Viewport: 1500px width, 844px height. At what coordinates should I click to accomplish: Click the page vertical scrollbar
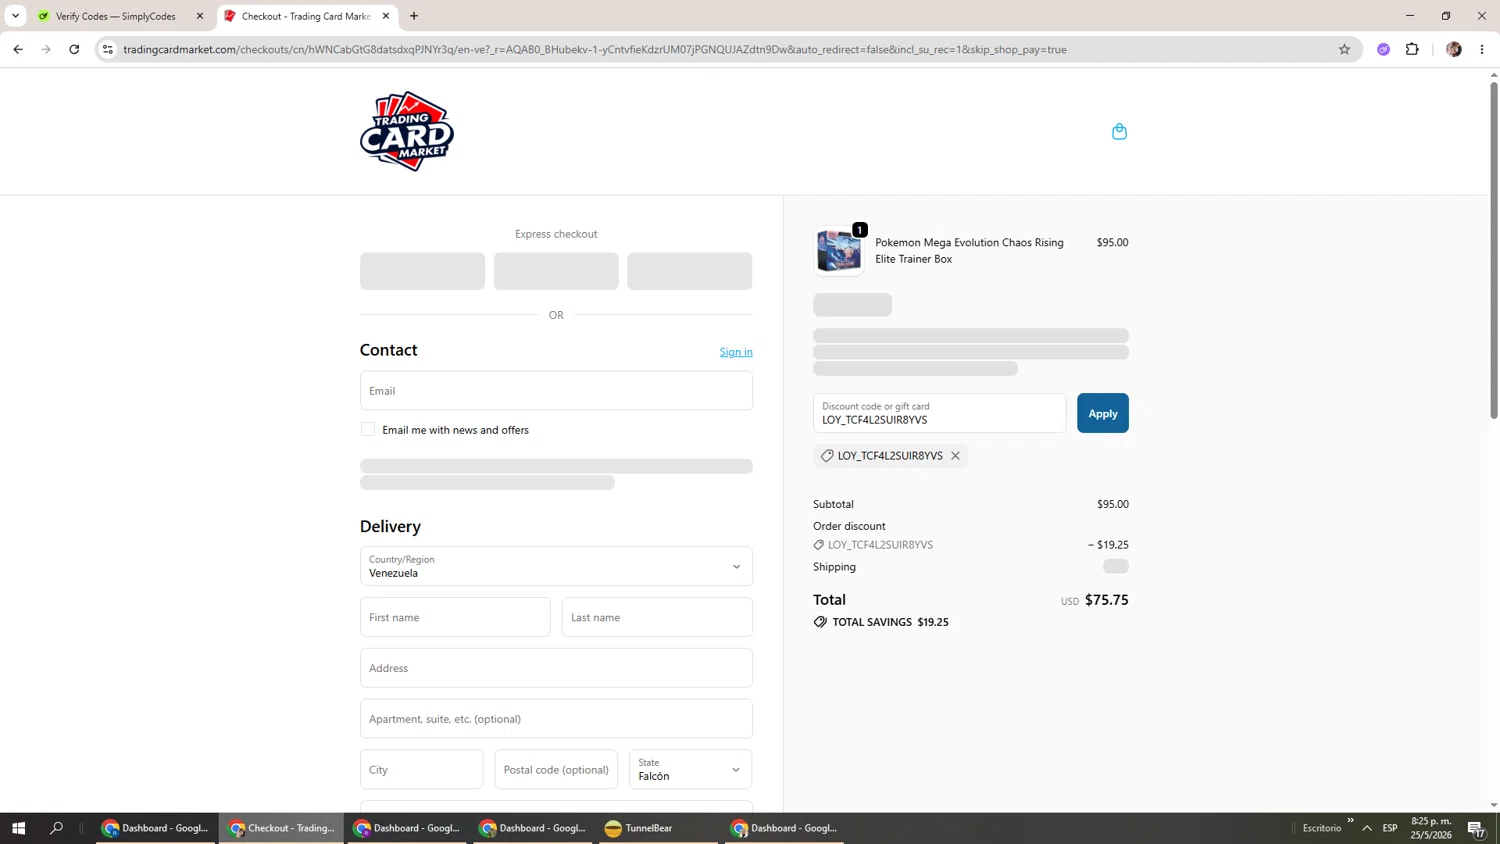(x=1494, y=250)
